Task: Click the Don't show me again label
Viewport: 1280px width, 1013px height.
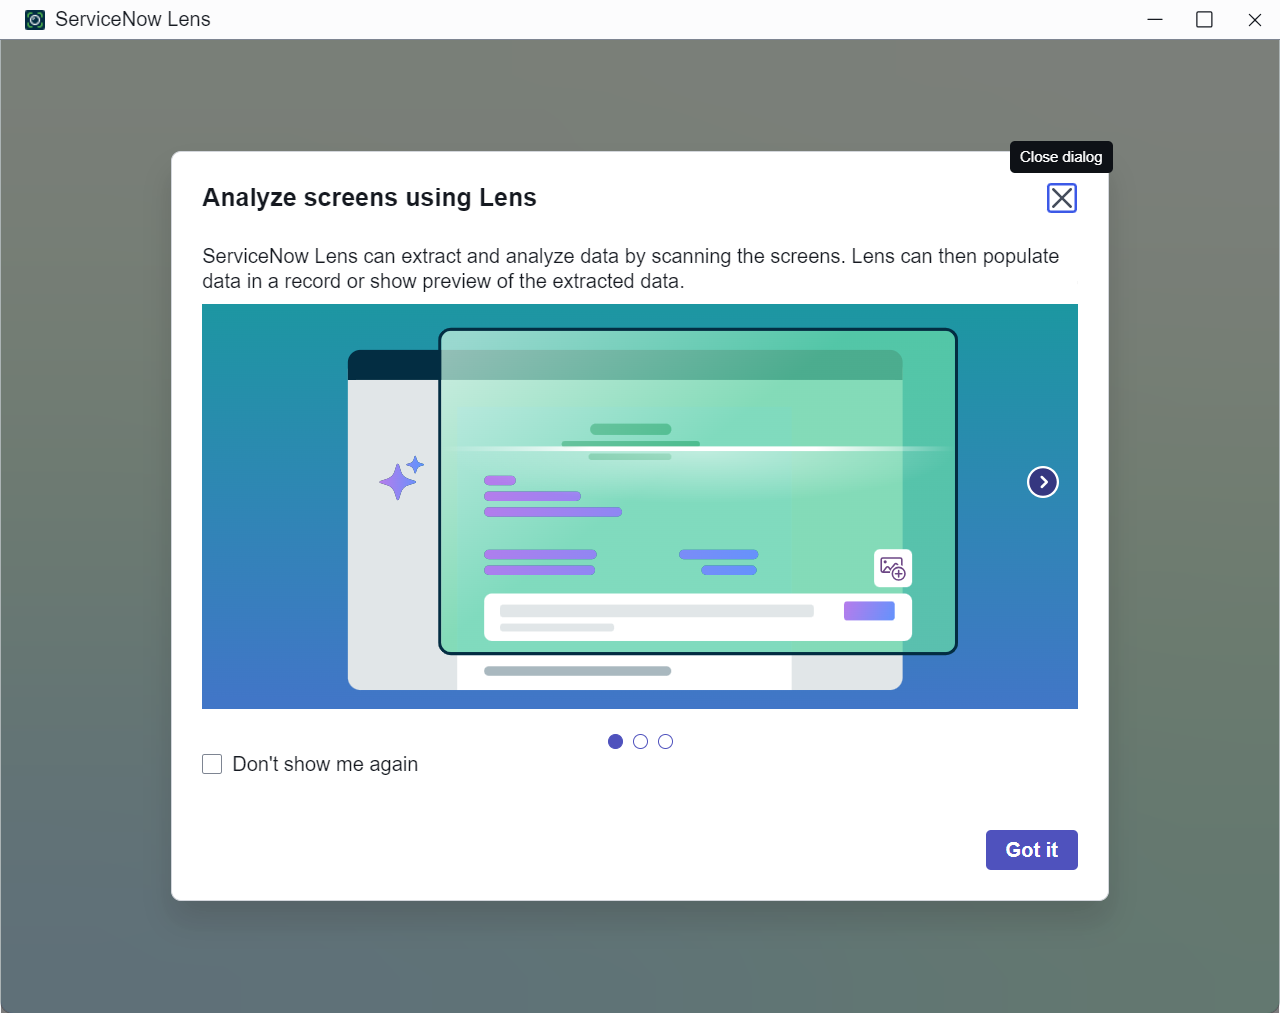Action: click(x=325, y=764)
